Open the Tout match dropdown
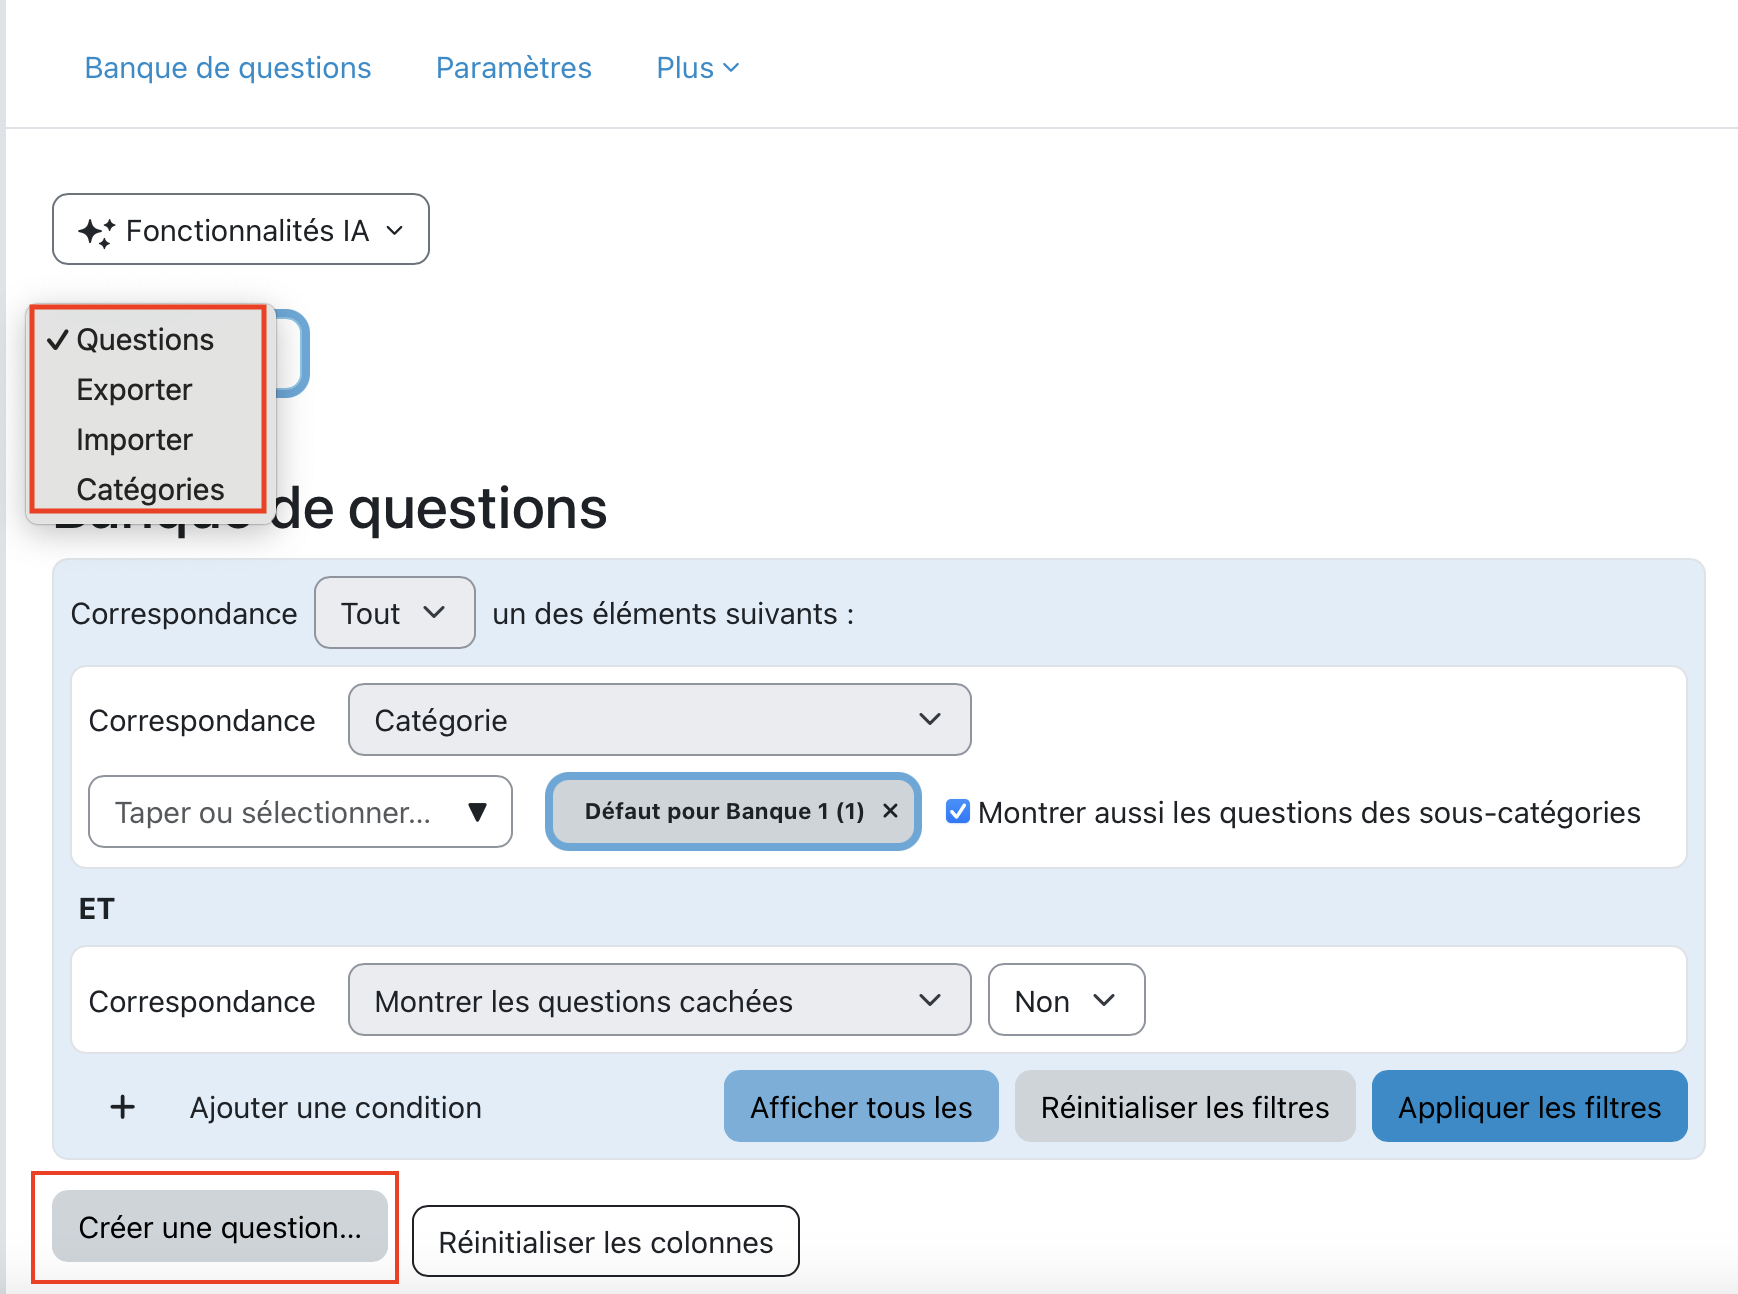 (394, 613)
